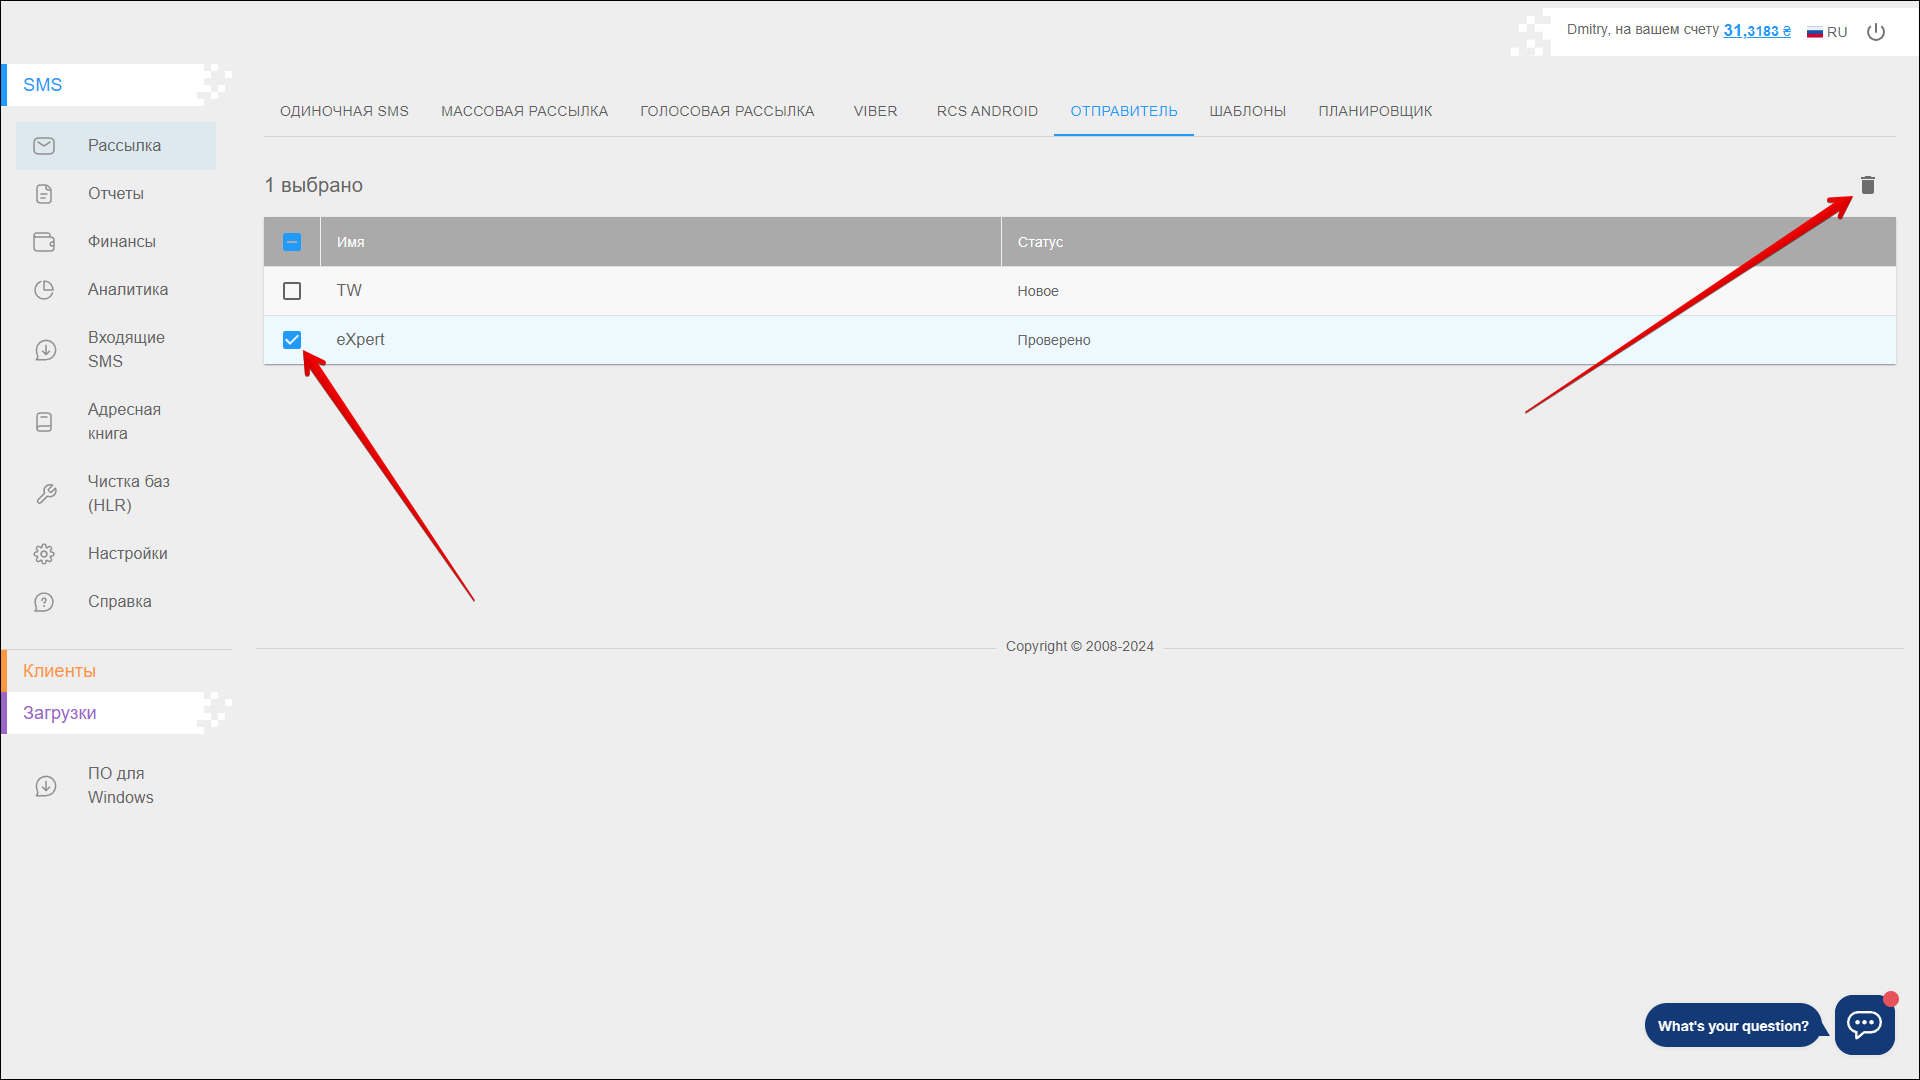1920x1080 pixels.
Task: Open the chat bubble support widget
Action: [x=1864, y=1024]
